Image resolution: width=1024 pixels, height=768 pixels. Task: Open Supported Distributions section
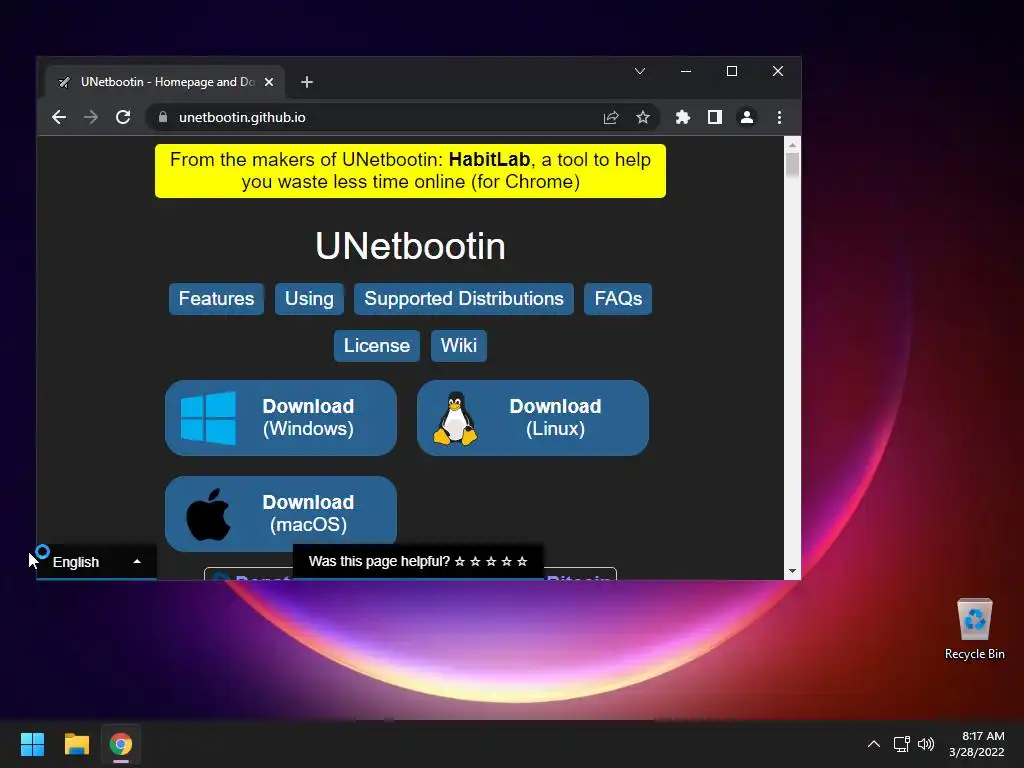point(464,298)
